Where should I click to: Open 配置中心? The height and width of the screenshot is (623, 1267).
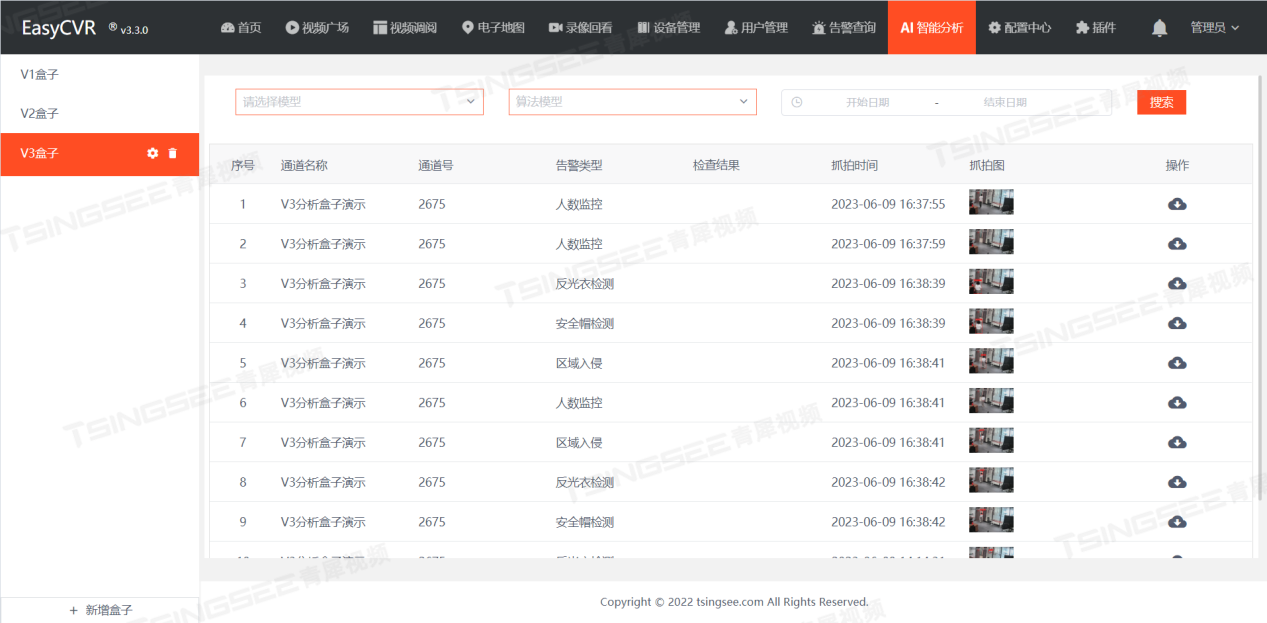coord(1019,28)
